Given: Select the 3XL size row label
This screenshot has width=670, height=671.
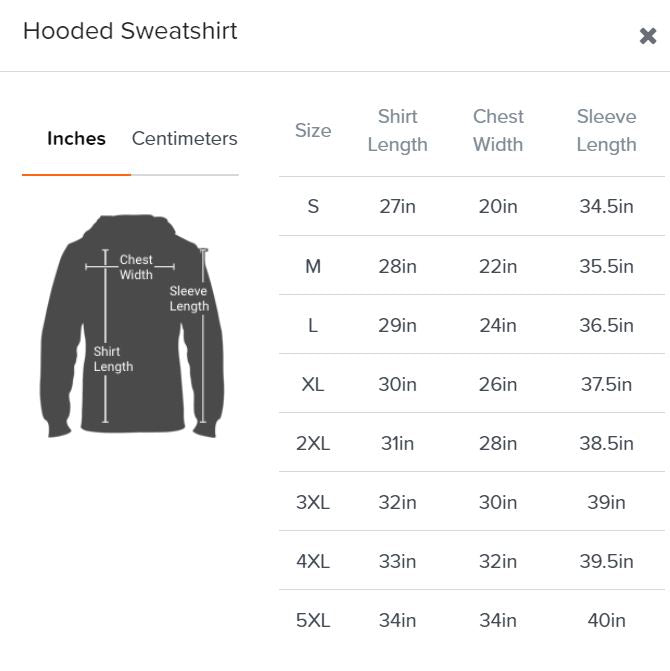Looking at the screenshot, I should [x=313, y=502].
